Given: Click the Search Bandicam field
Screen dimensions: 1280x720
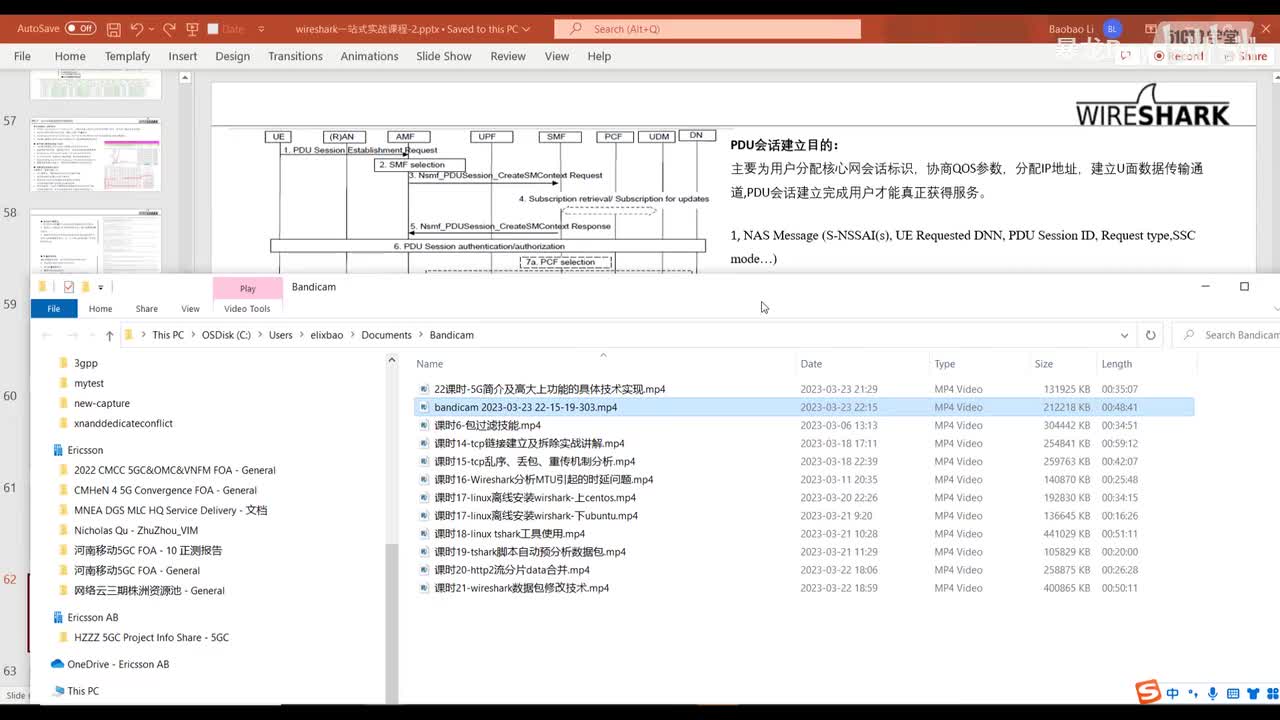Looking at the screenshot, I should pos(1230,335).
